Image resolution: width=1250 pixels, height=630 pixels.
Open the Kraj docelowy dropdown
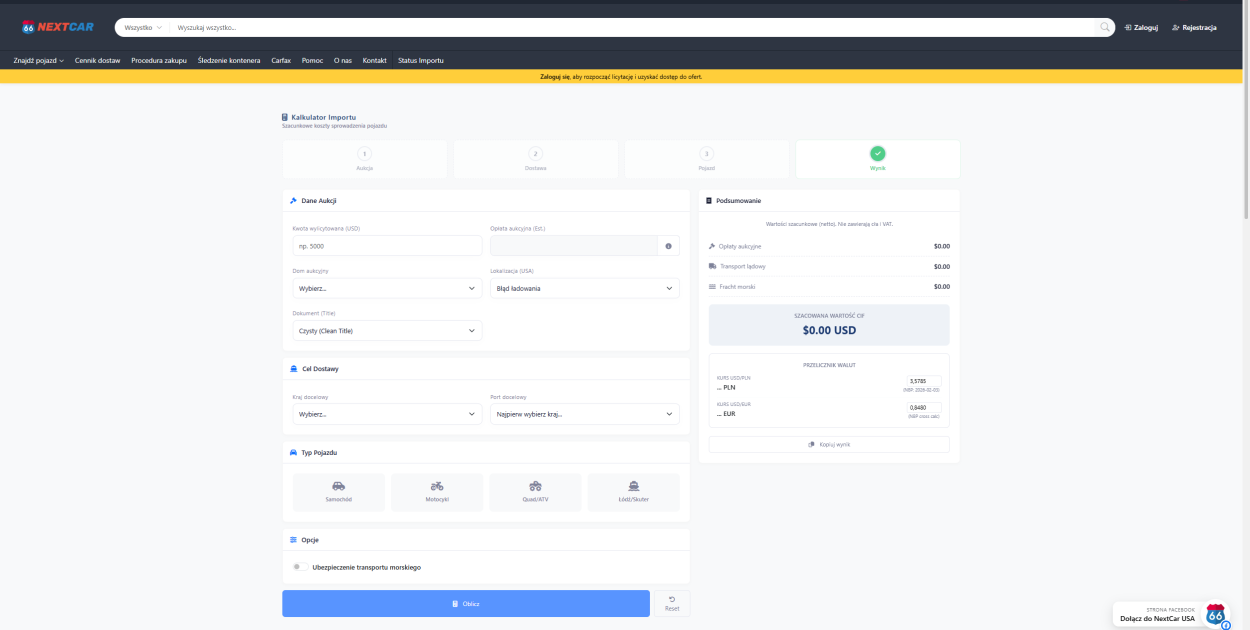387,414
